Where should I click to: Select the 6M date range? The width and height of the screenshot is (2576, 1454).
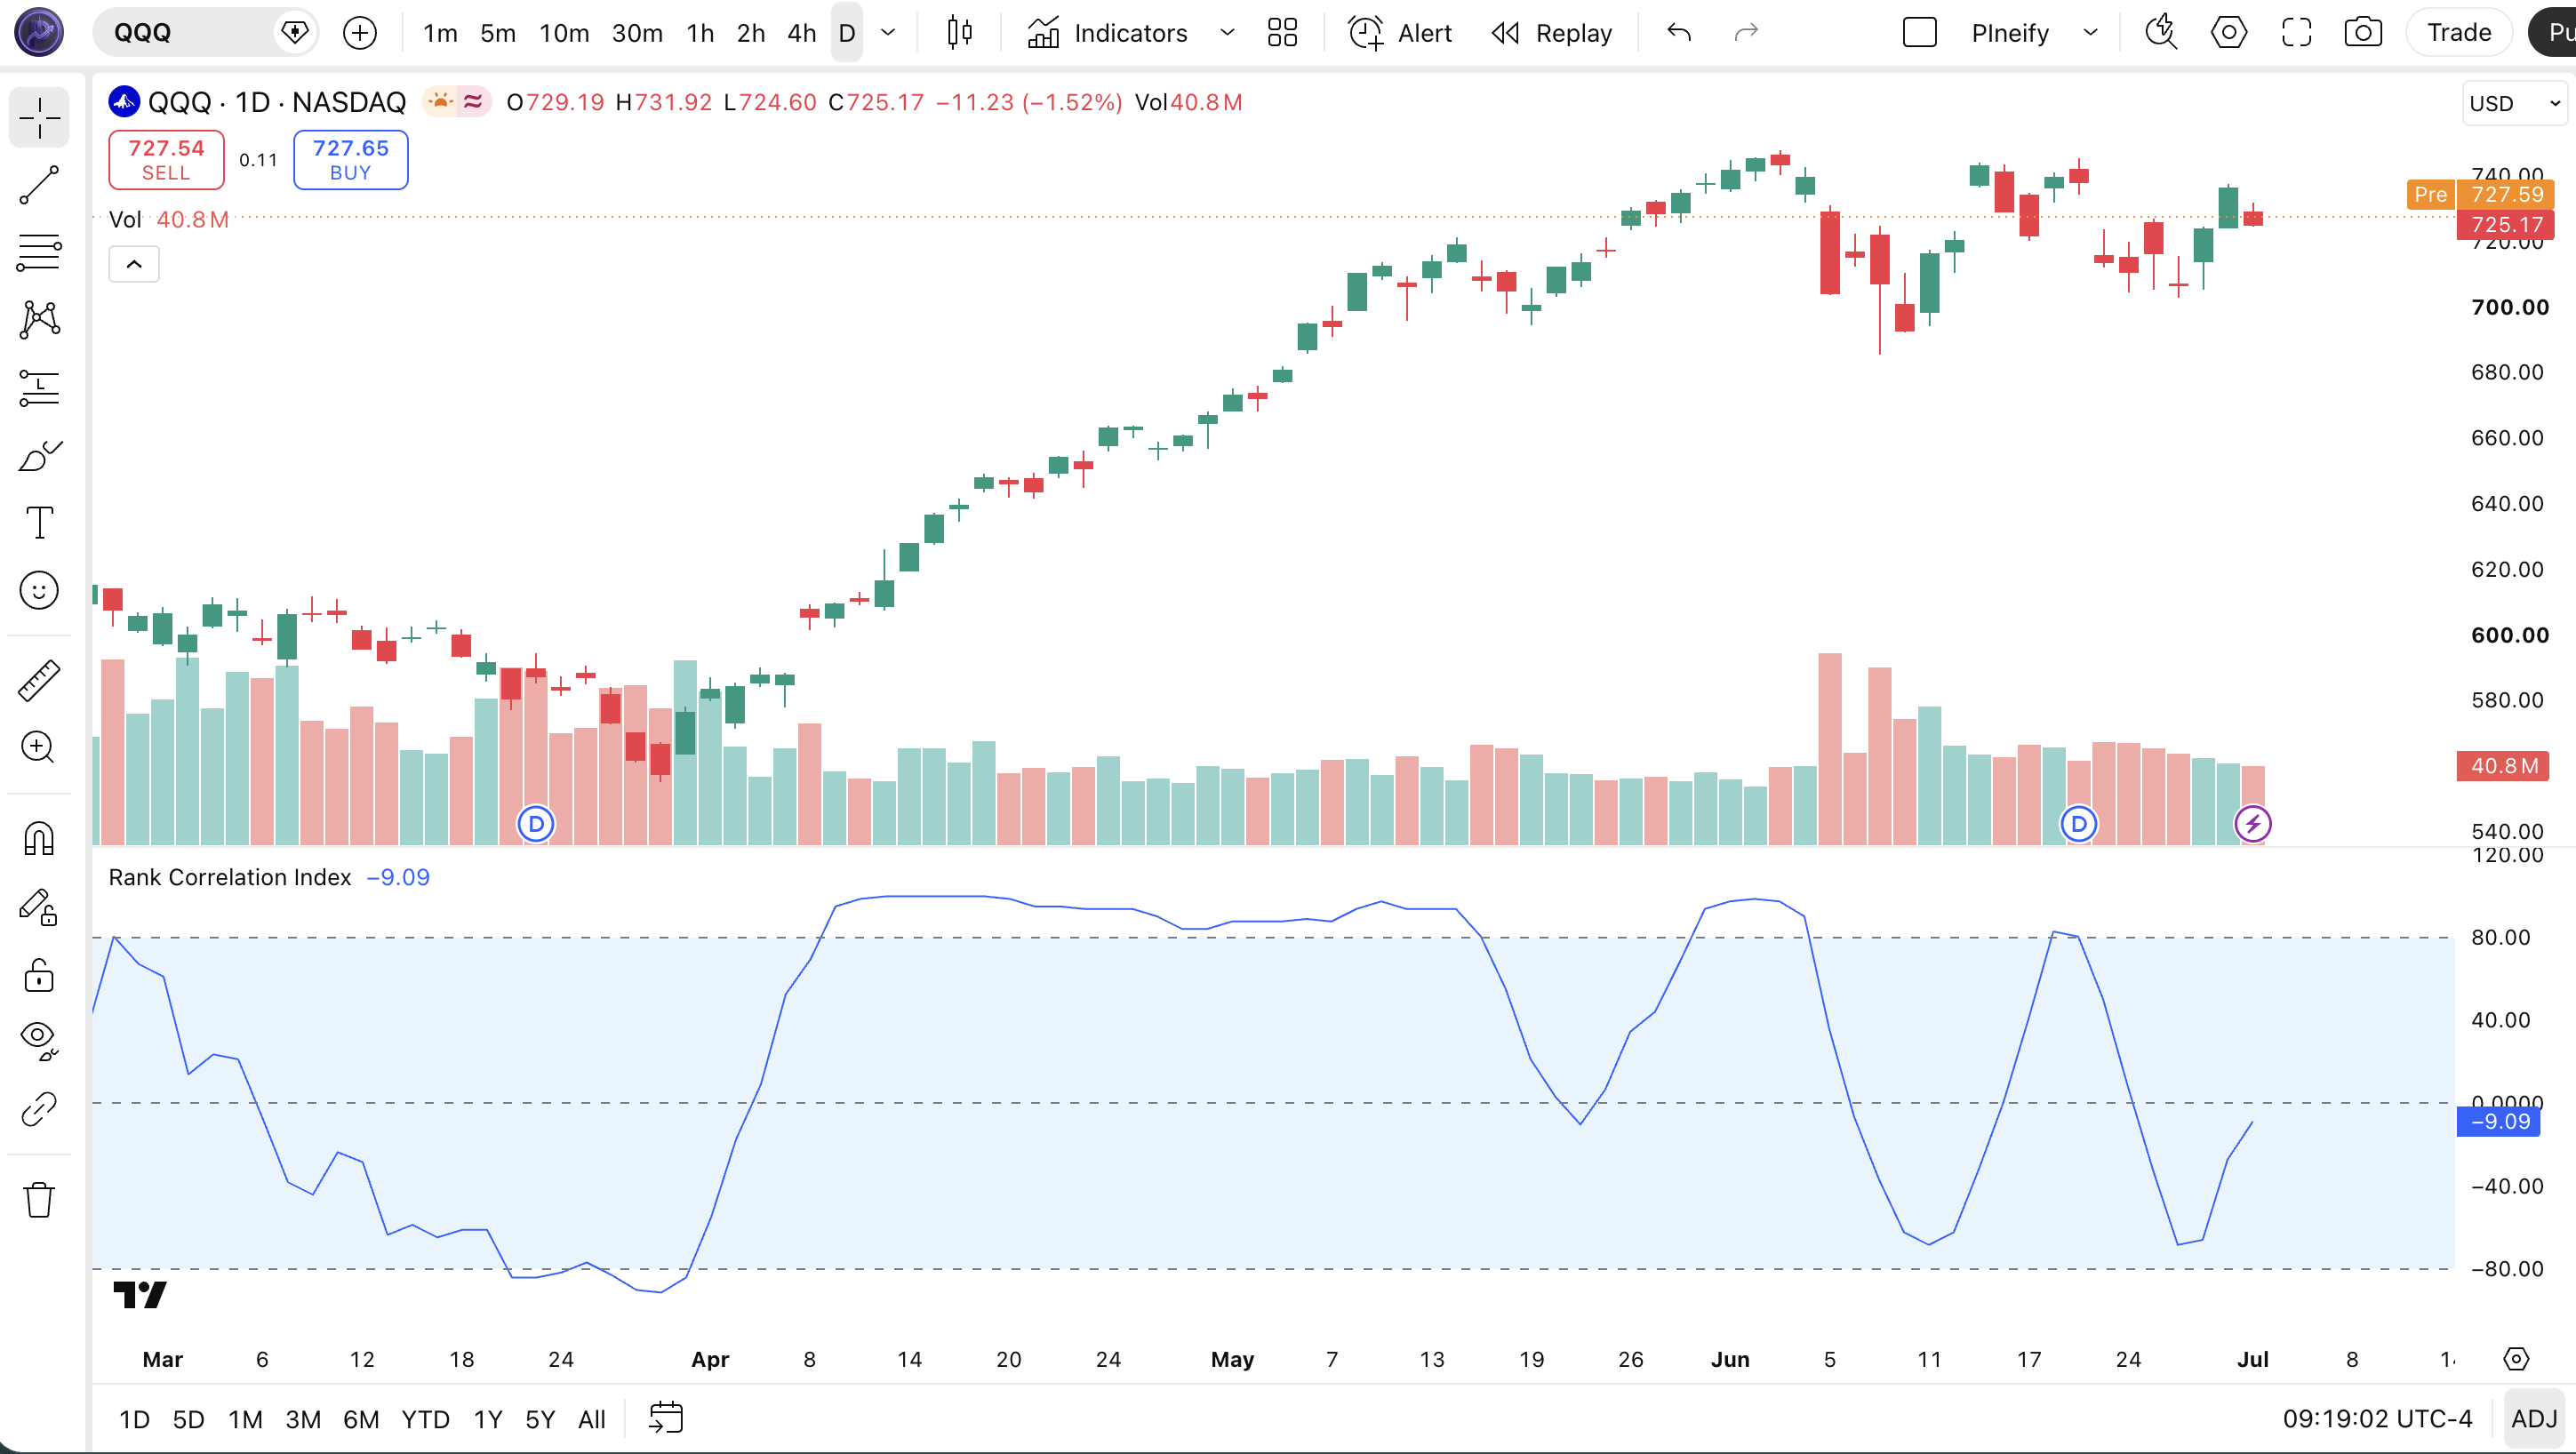pos(361,1419)
